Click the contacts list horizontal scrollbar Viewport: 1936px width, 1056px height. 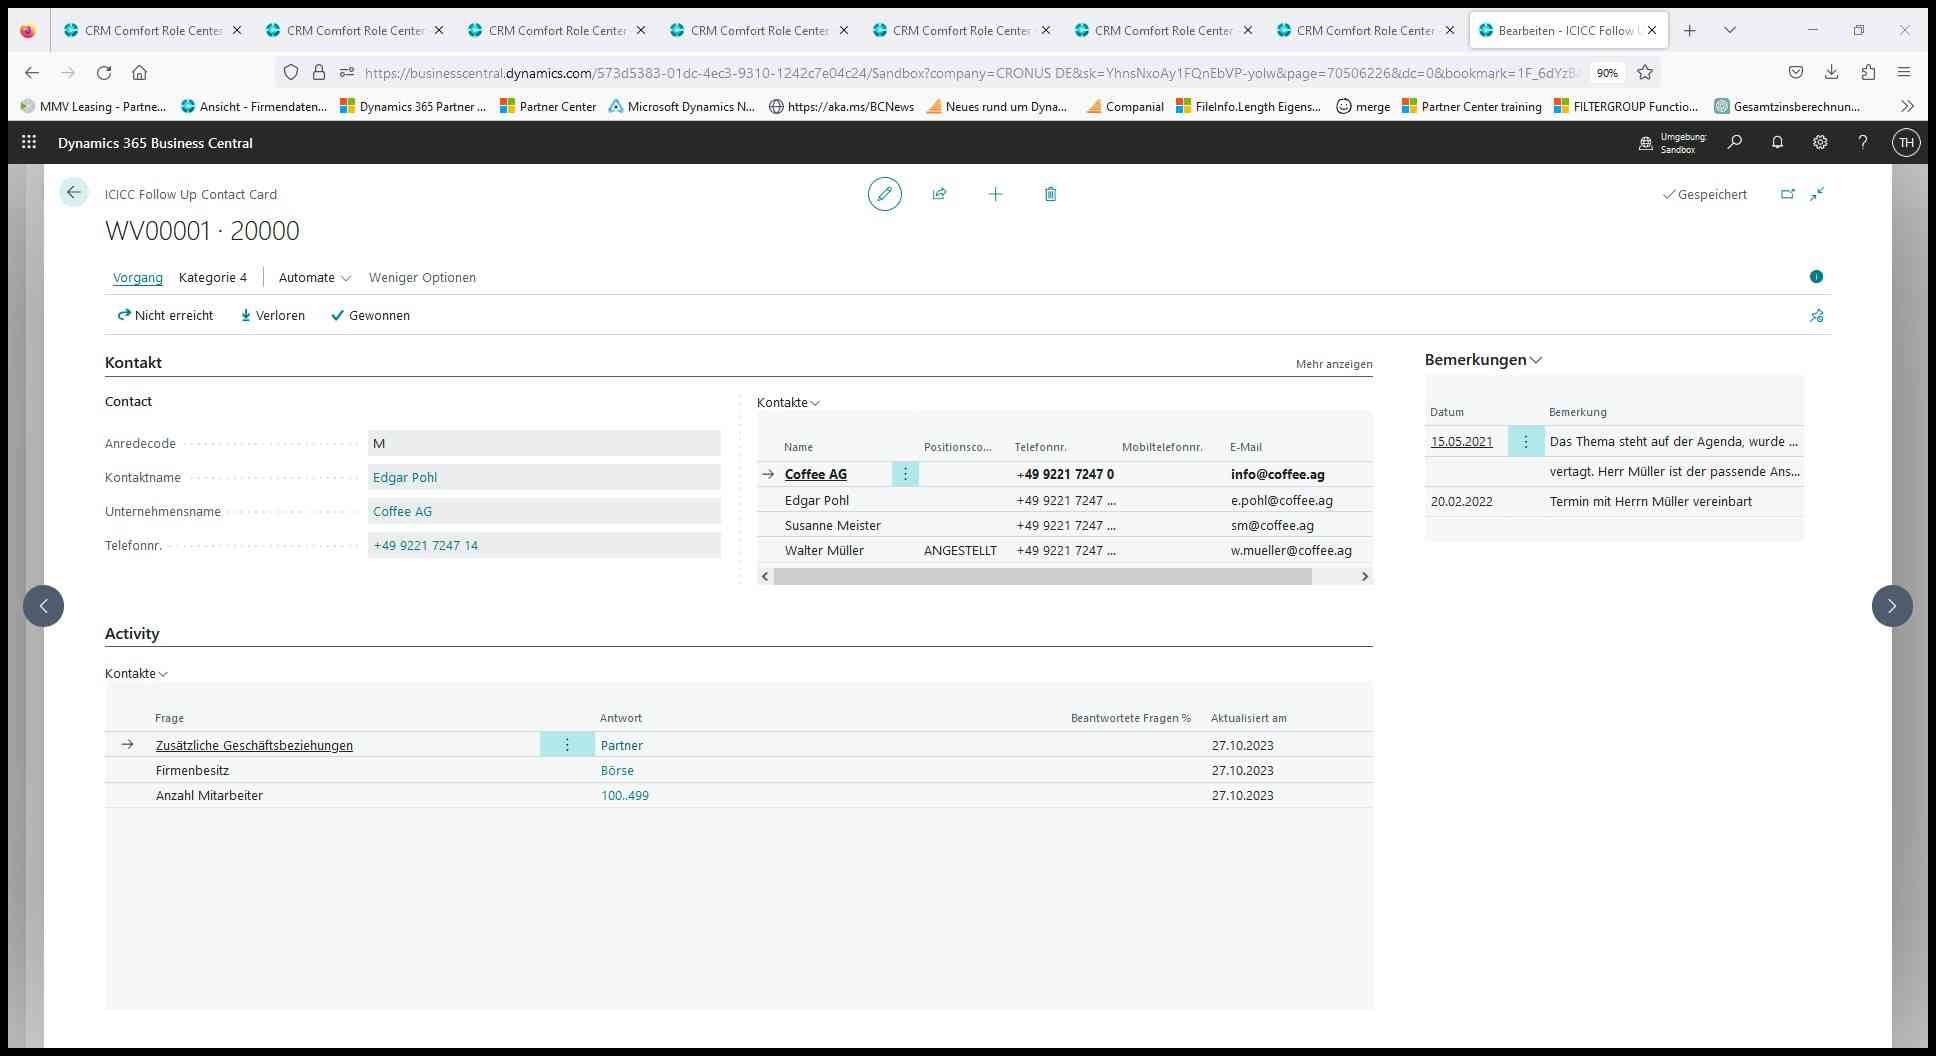tap(1042, 577)
